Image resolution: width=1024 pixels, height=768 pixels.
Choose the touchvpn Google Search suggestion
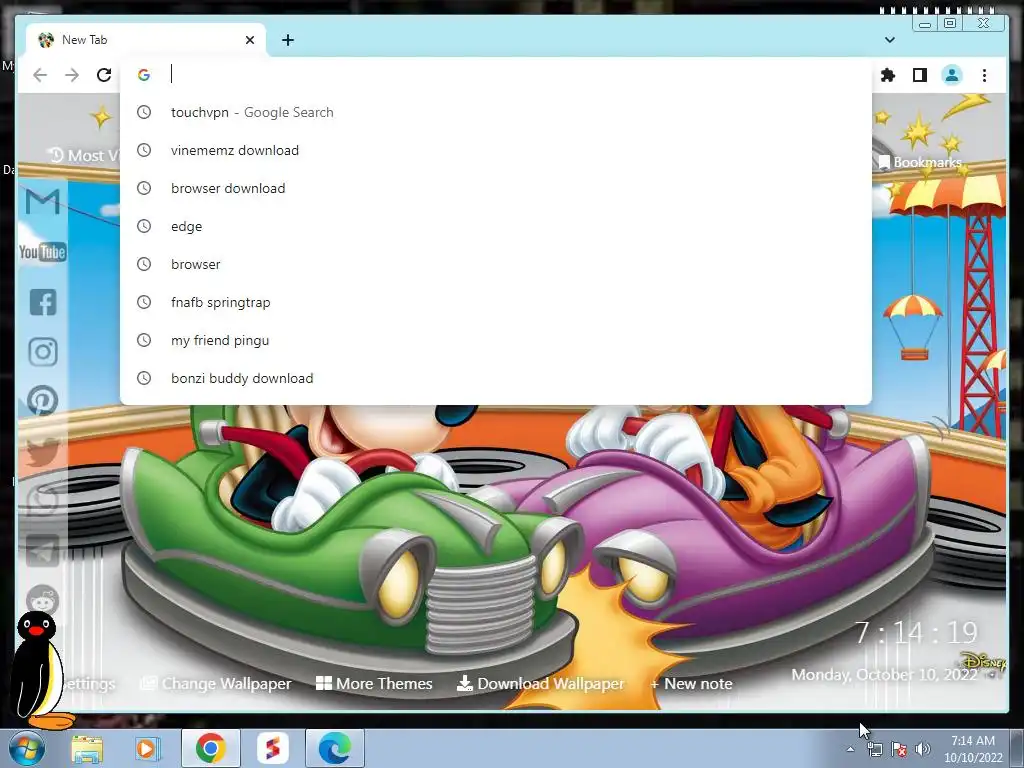point(496,112)
